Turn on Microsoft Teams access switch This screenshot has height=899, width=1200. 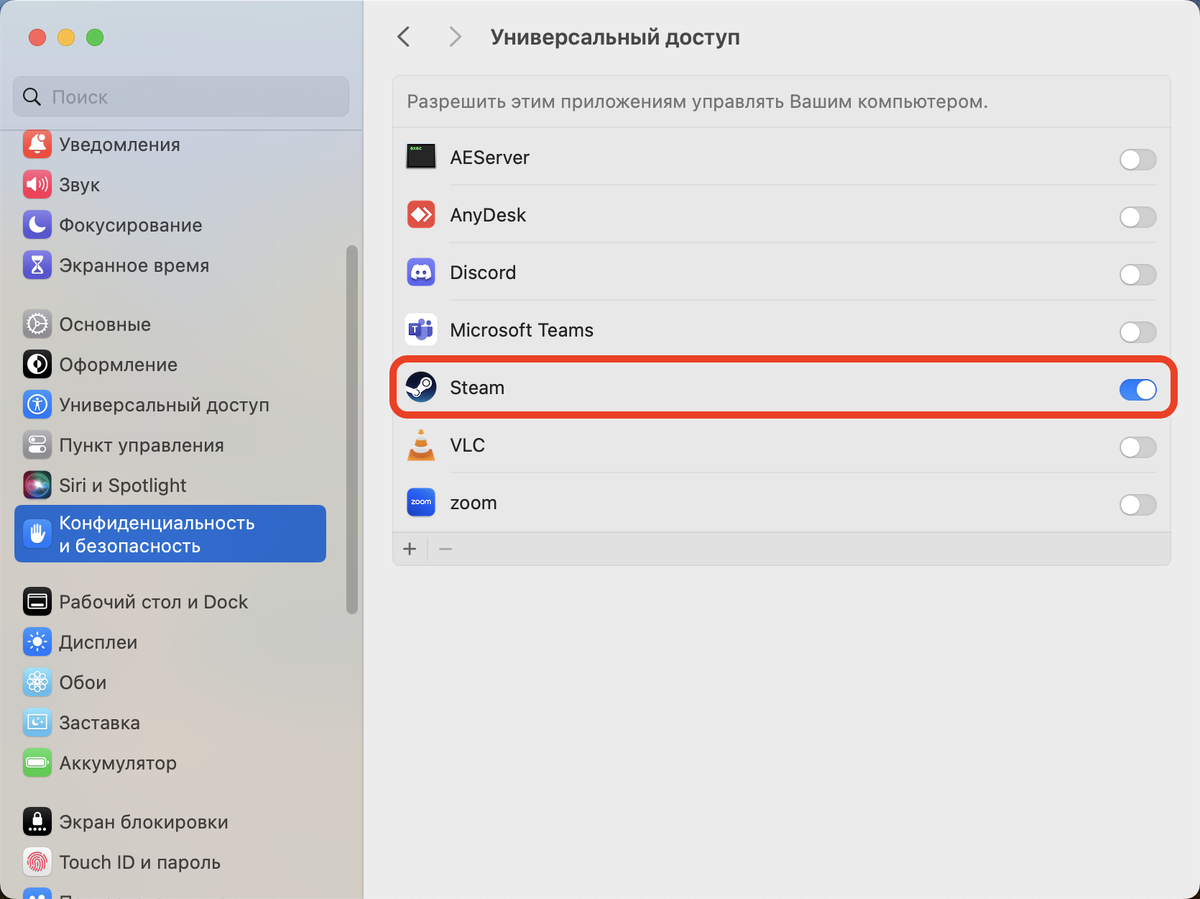click(x=1138, y=332)
